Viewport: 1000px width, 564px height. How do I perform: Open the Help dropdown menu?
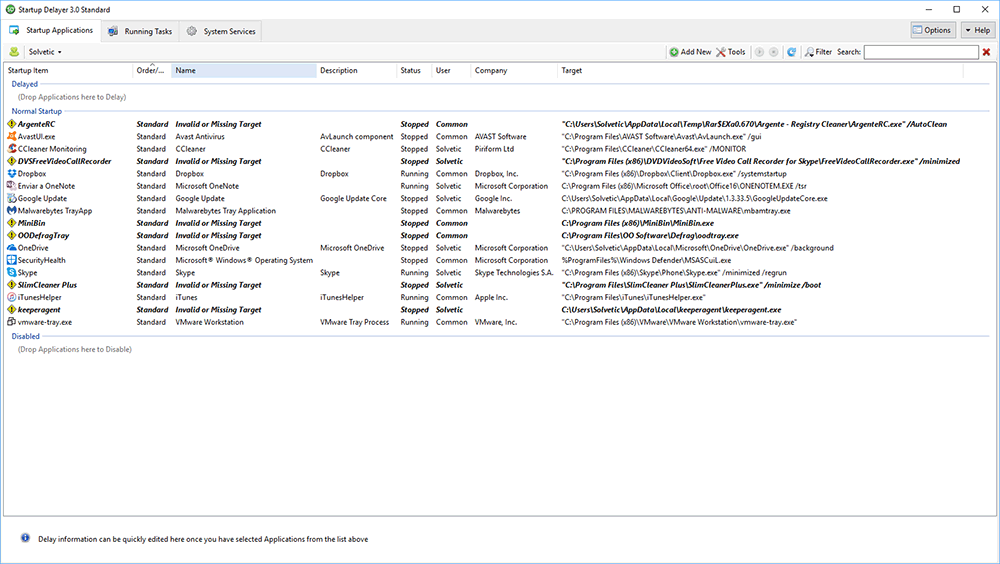pos(978,30)
